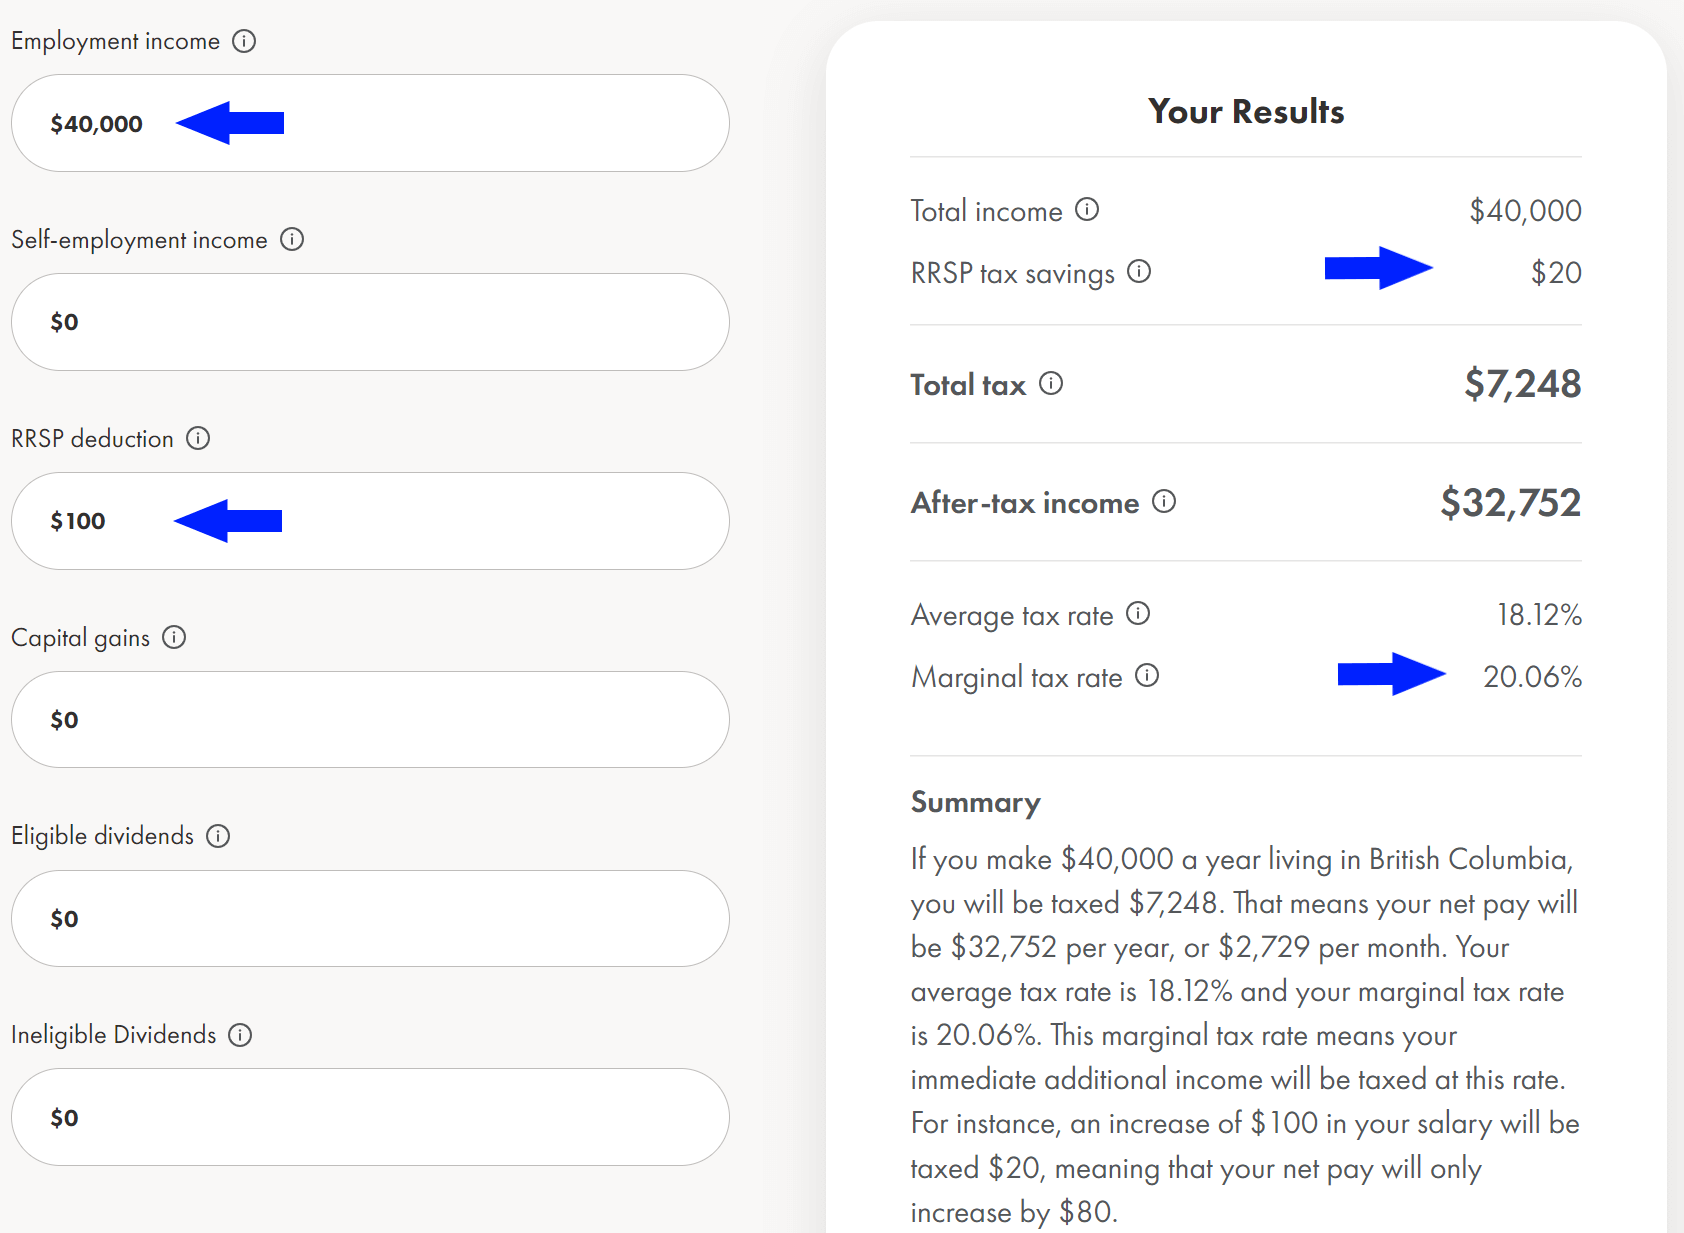Open the Eligible dividends info tooltip
The image size is (1684, 1233).
pos(219,836)
